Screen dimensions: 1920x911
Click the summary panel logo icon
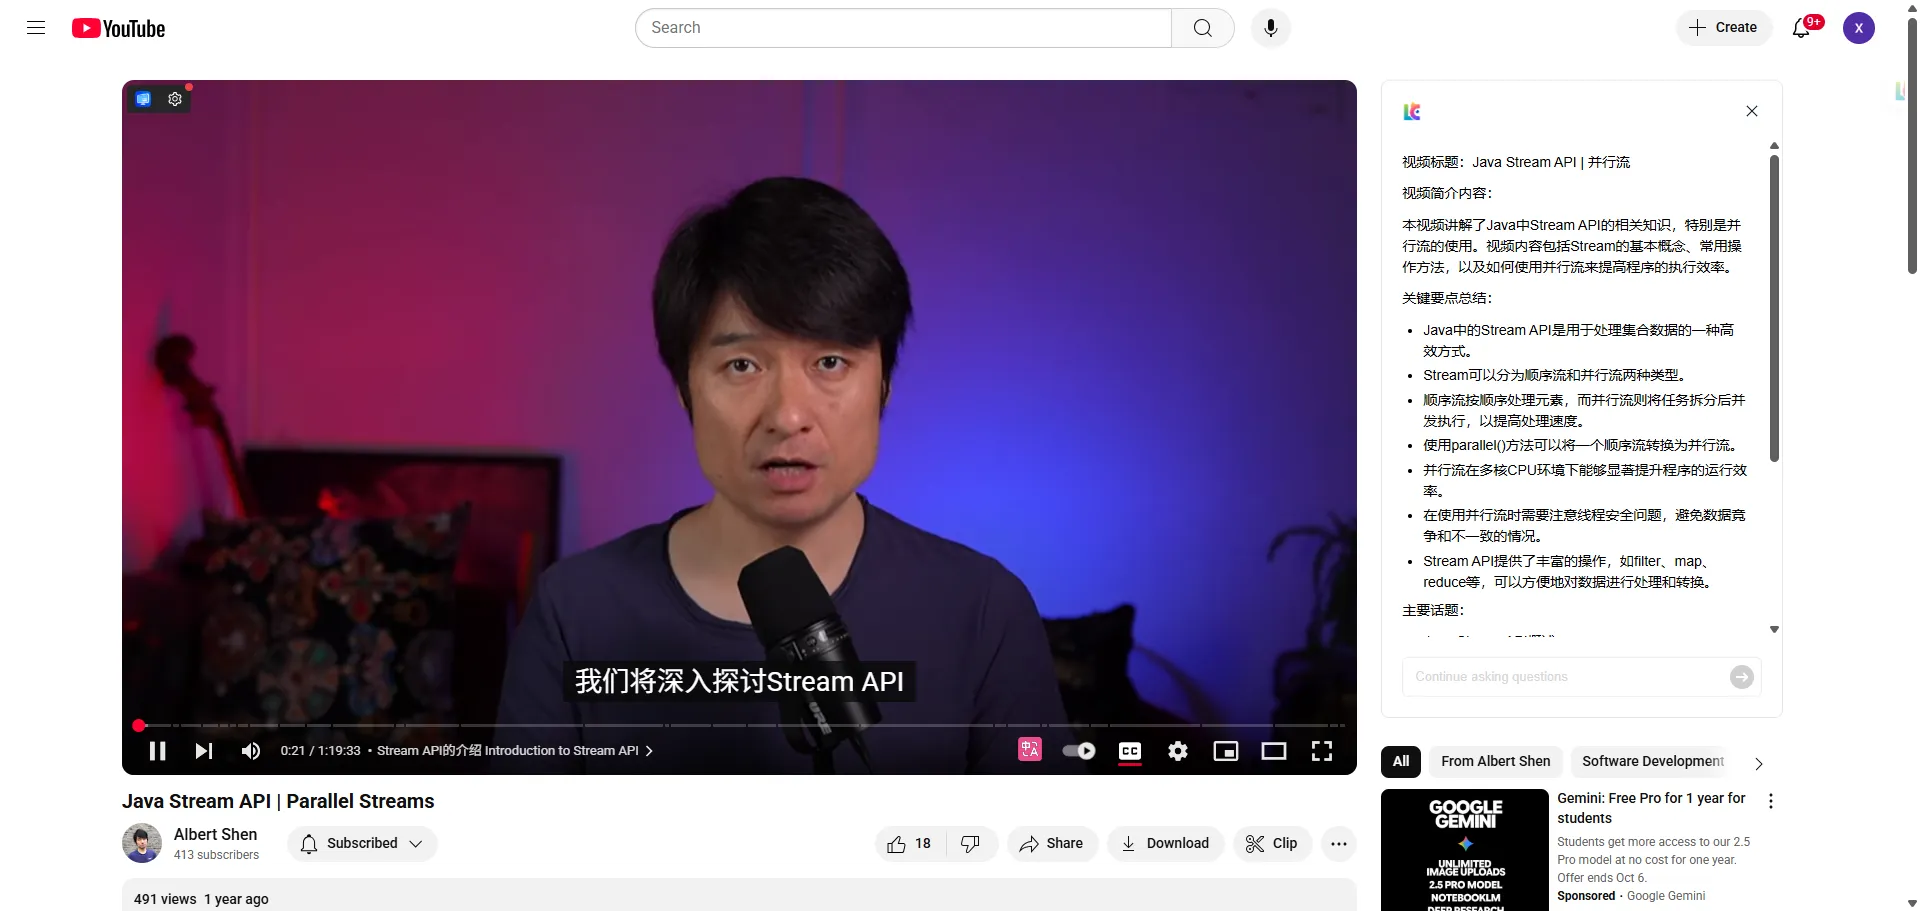(1412, 111)
